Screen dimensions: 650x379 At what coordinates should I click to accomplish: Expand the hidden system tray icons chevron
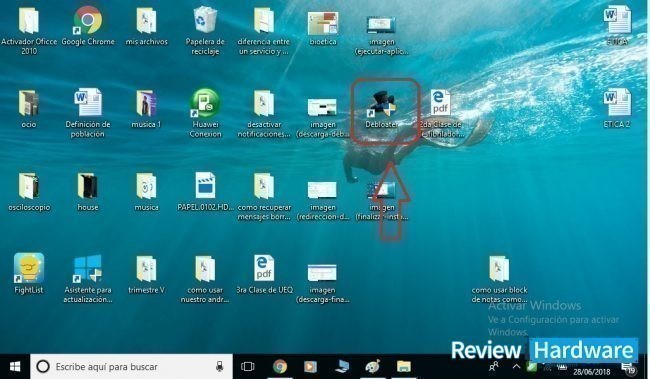pyautogui.click(x=516, y=367)
